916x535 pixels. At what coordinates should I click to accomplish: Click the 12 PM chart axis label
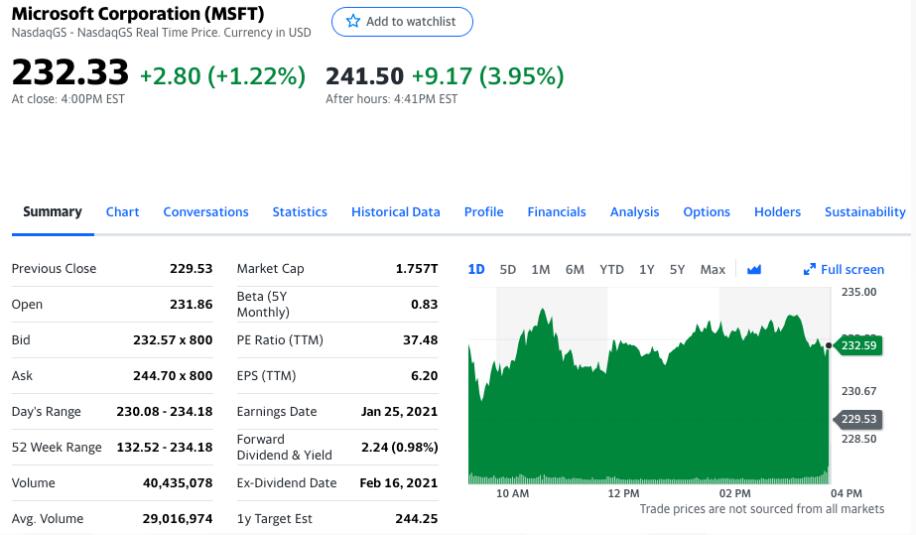point(623,493)
